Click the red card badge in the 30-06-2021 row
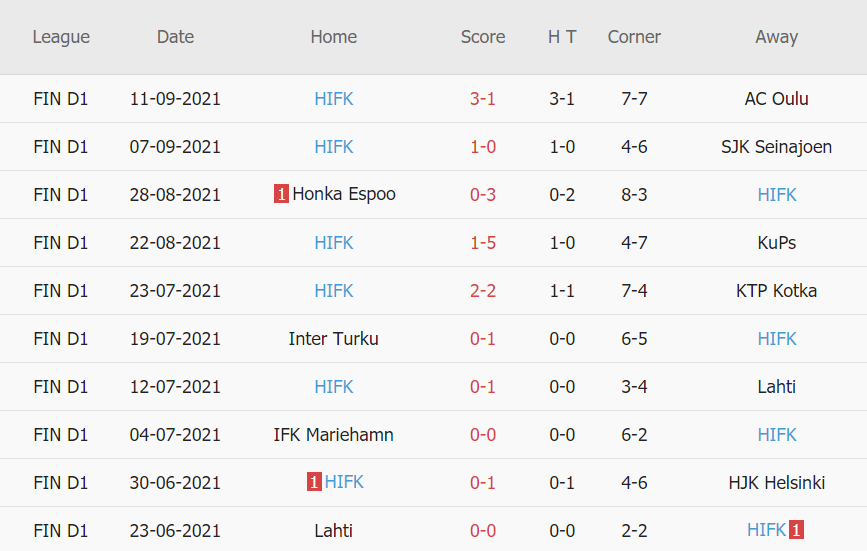The width and height of the screenshot is (867, 551). (314, 482)
